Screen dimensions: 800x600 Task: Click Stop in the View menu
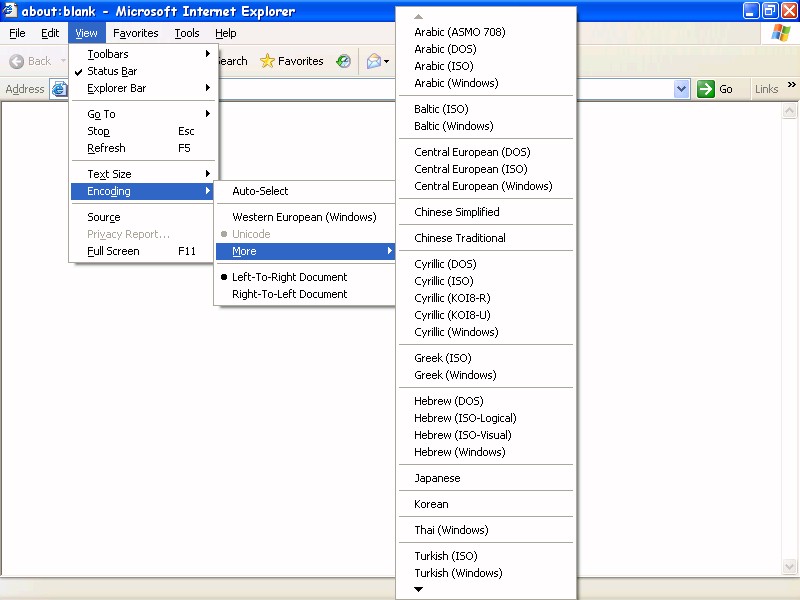tap(142, 131)
